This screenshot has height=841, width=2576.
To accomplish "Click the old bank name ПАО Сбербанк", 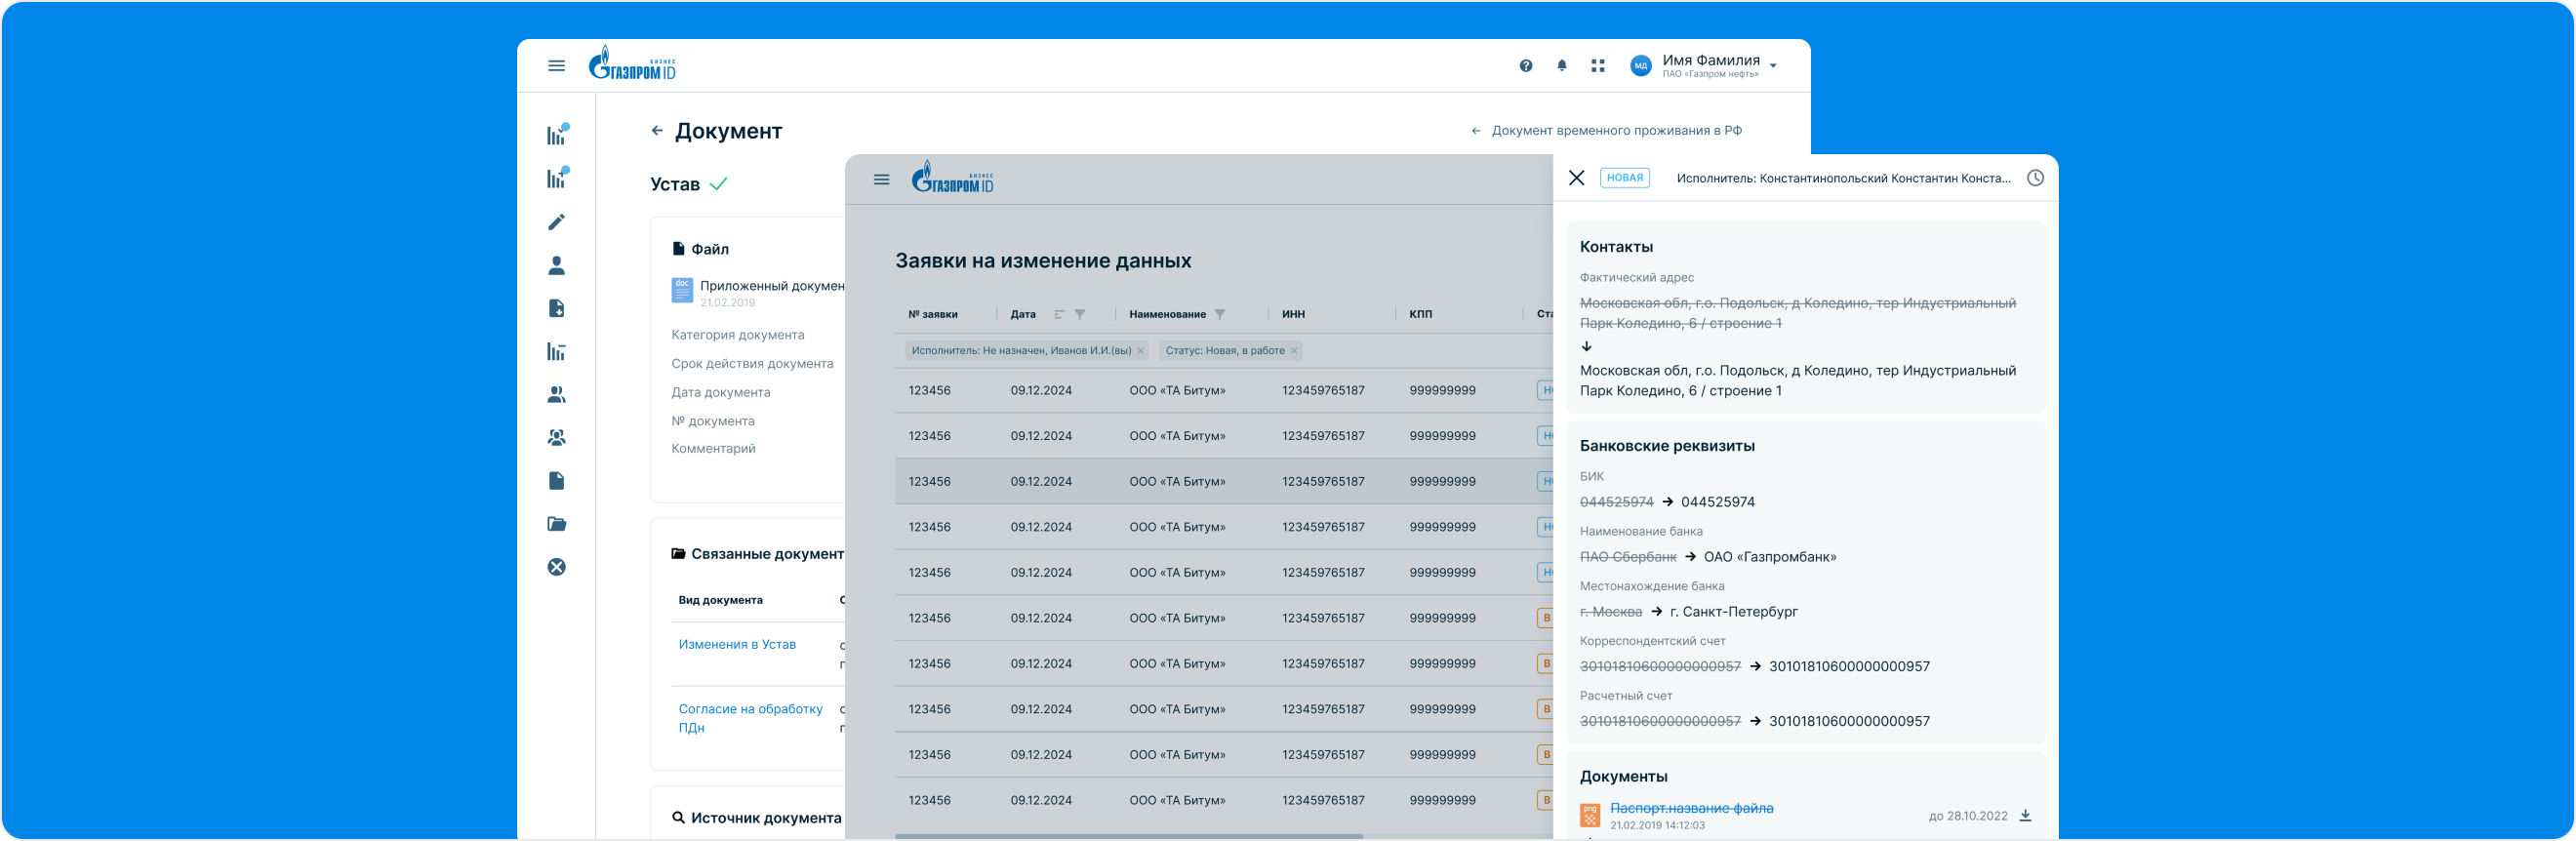I will pos(1627,557).
